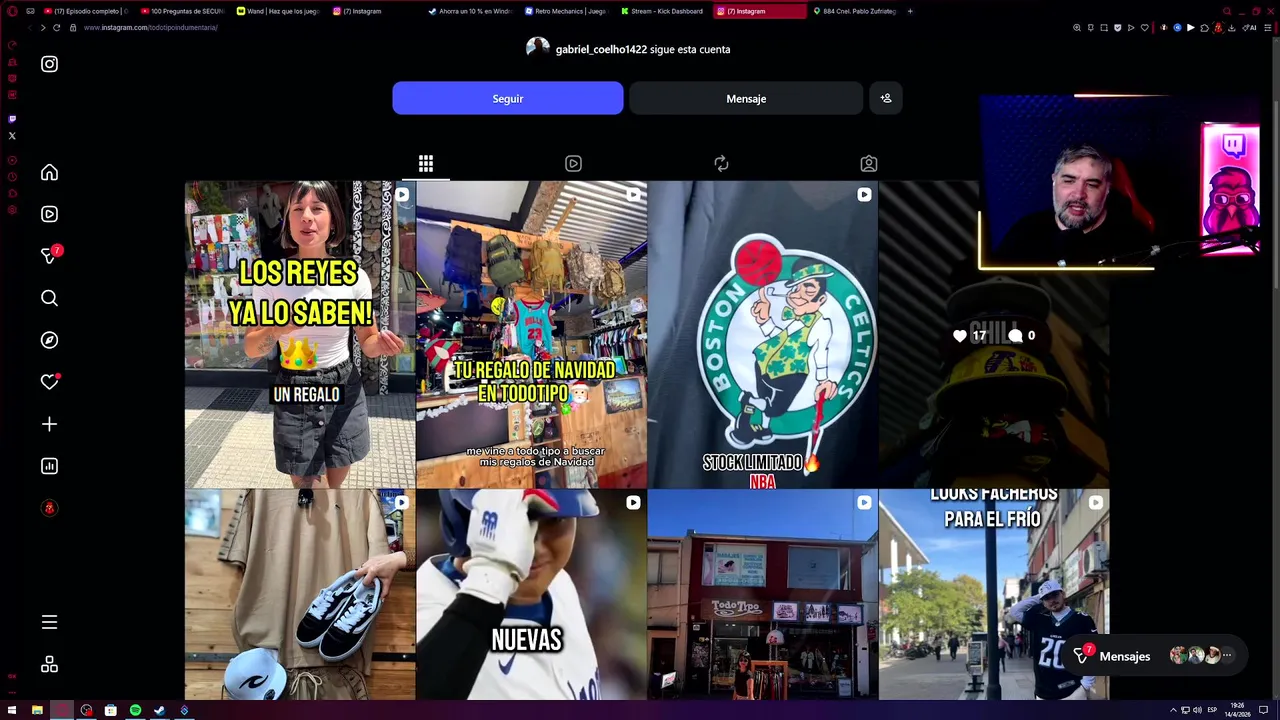Click the Mensaje button
Viewport: 1280px width, 720px height.
coord(746,98)
